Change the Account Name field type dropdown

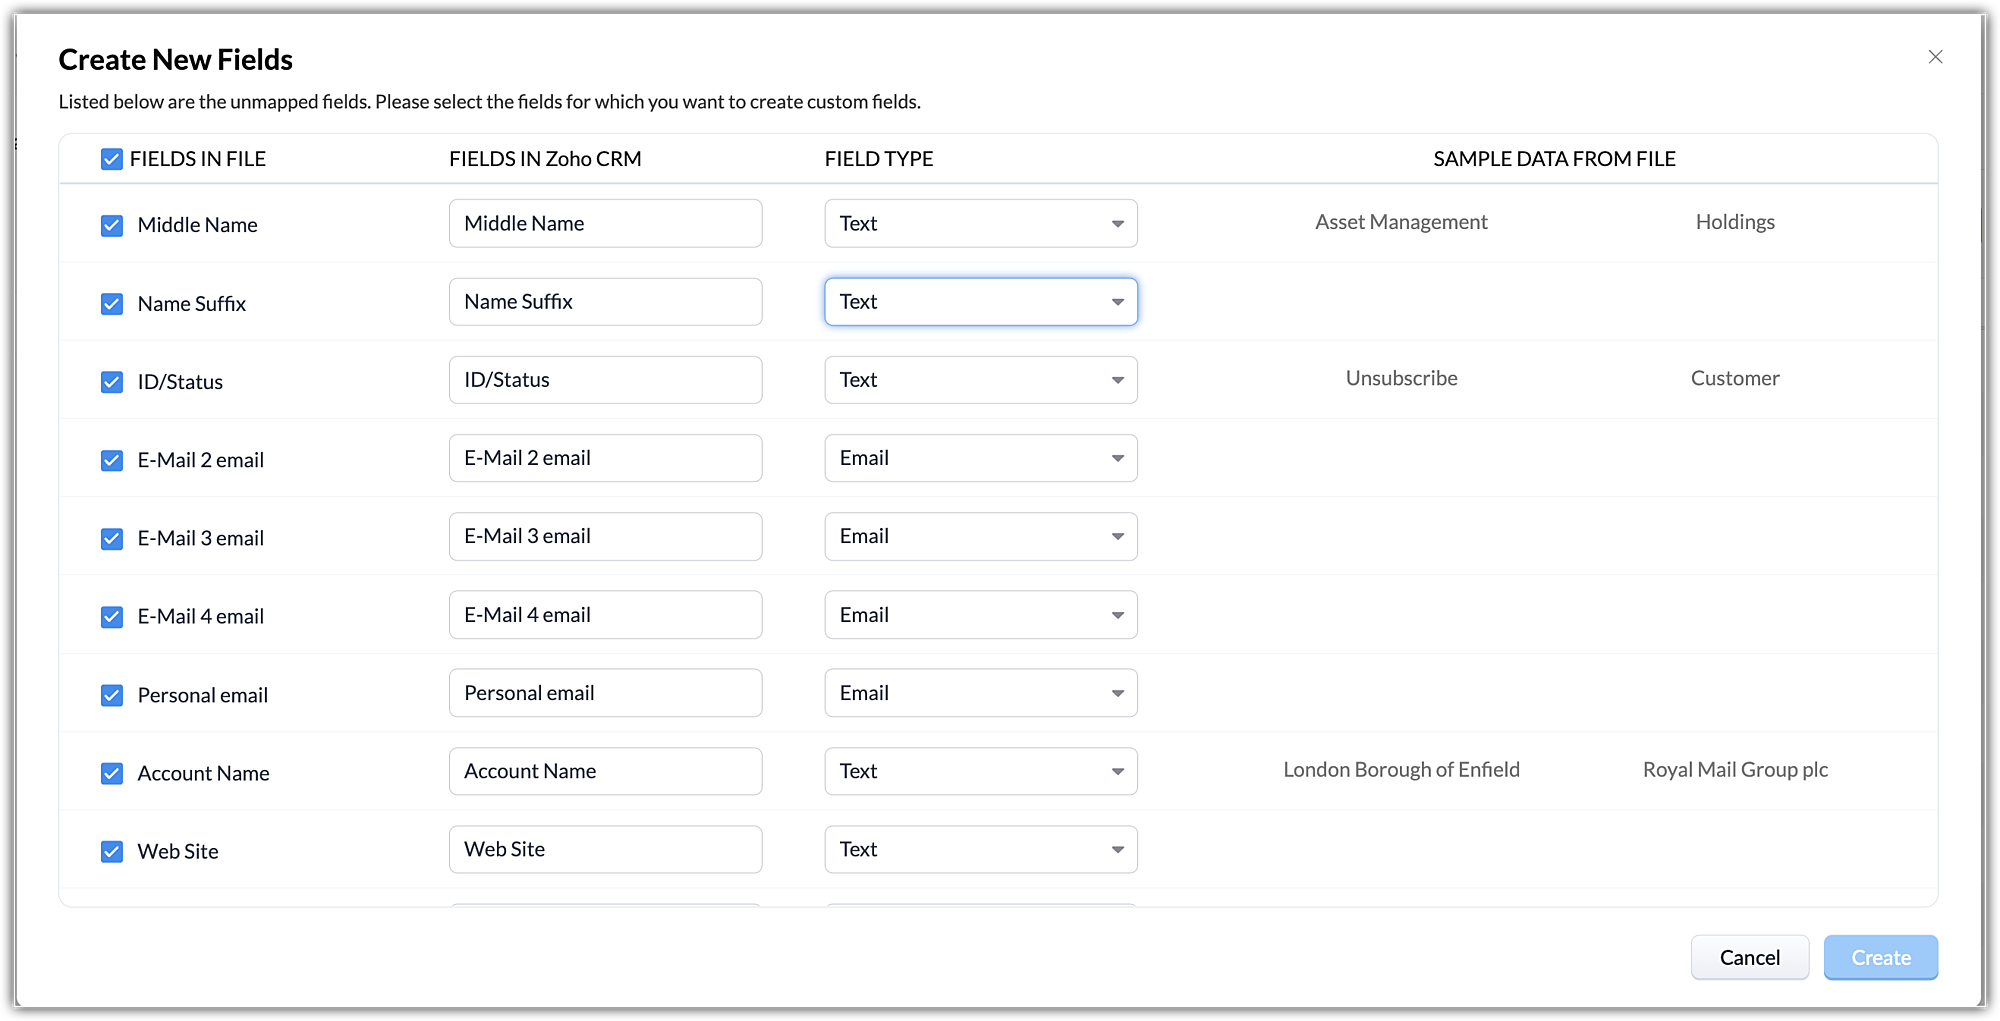[980, 771]
